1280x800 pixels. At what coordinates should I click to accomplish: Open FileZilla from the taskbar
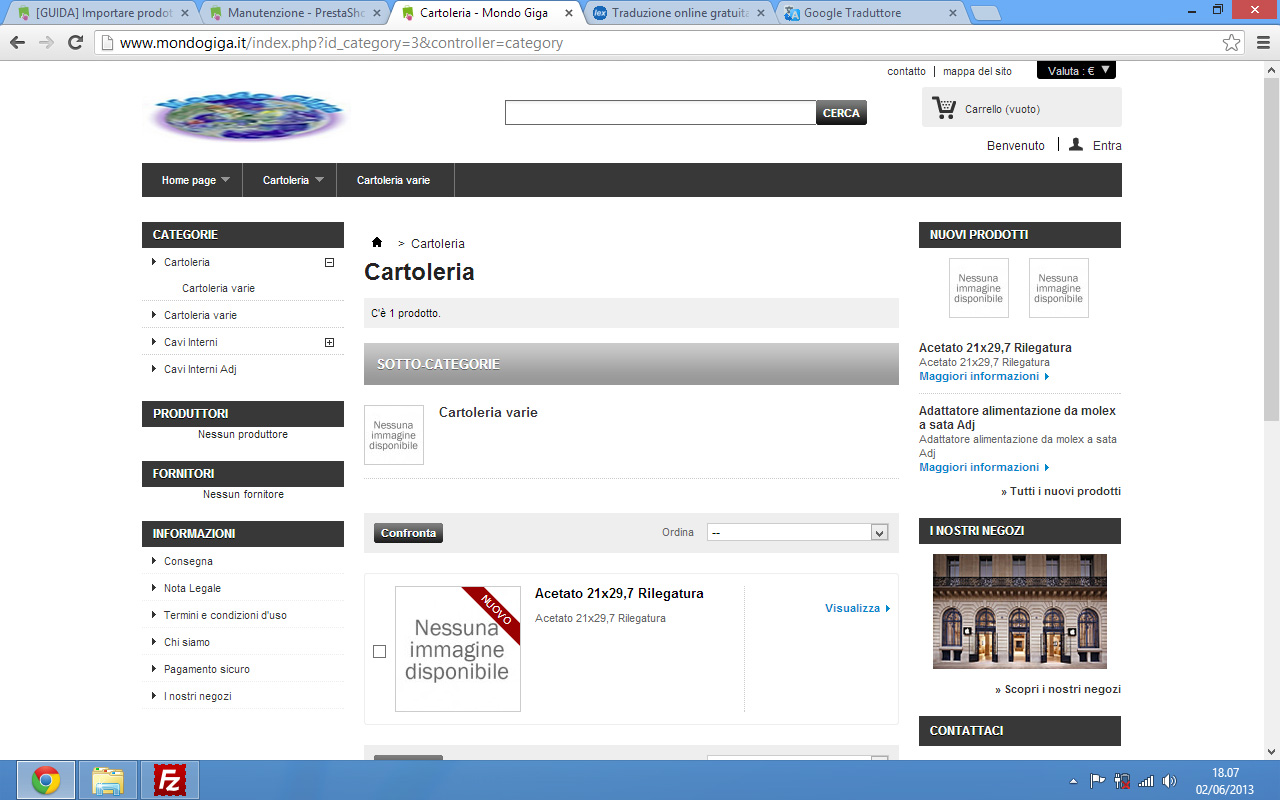(x=170, y=780)
